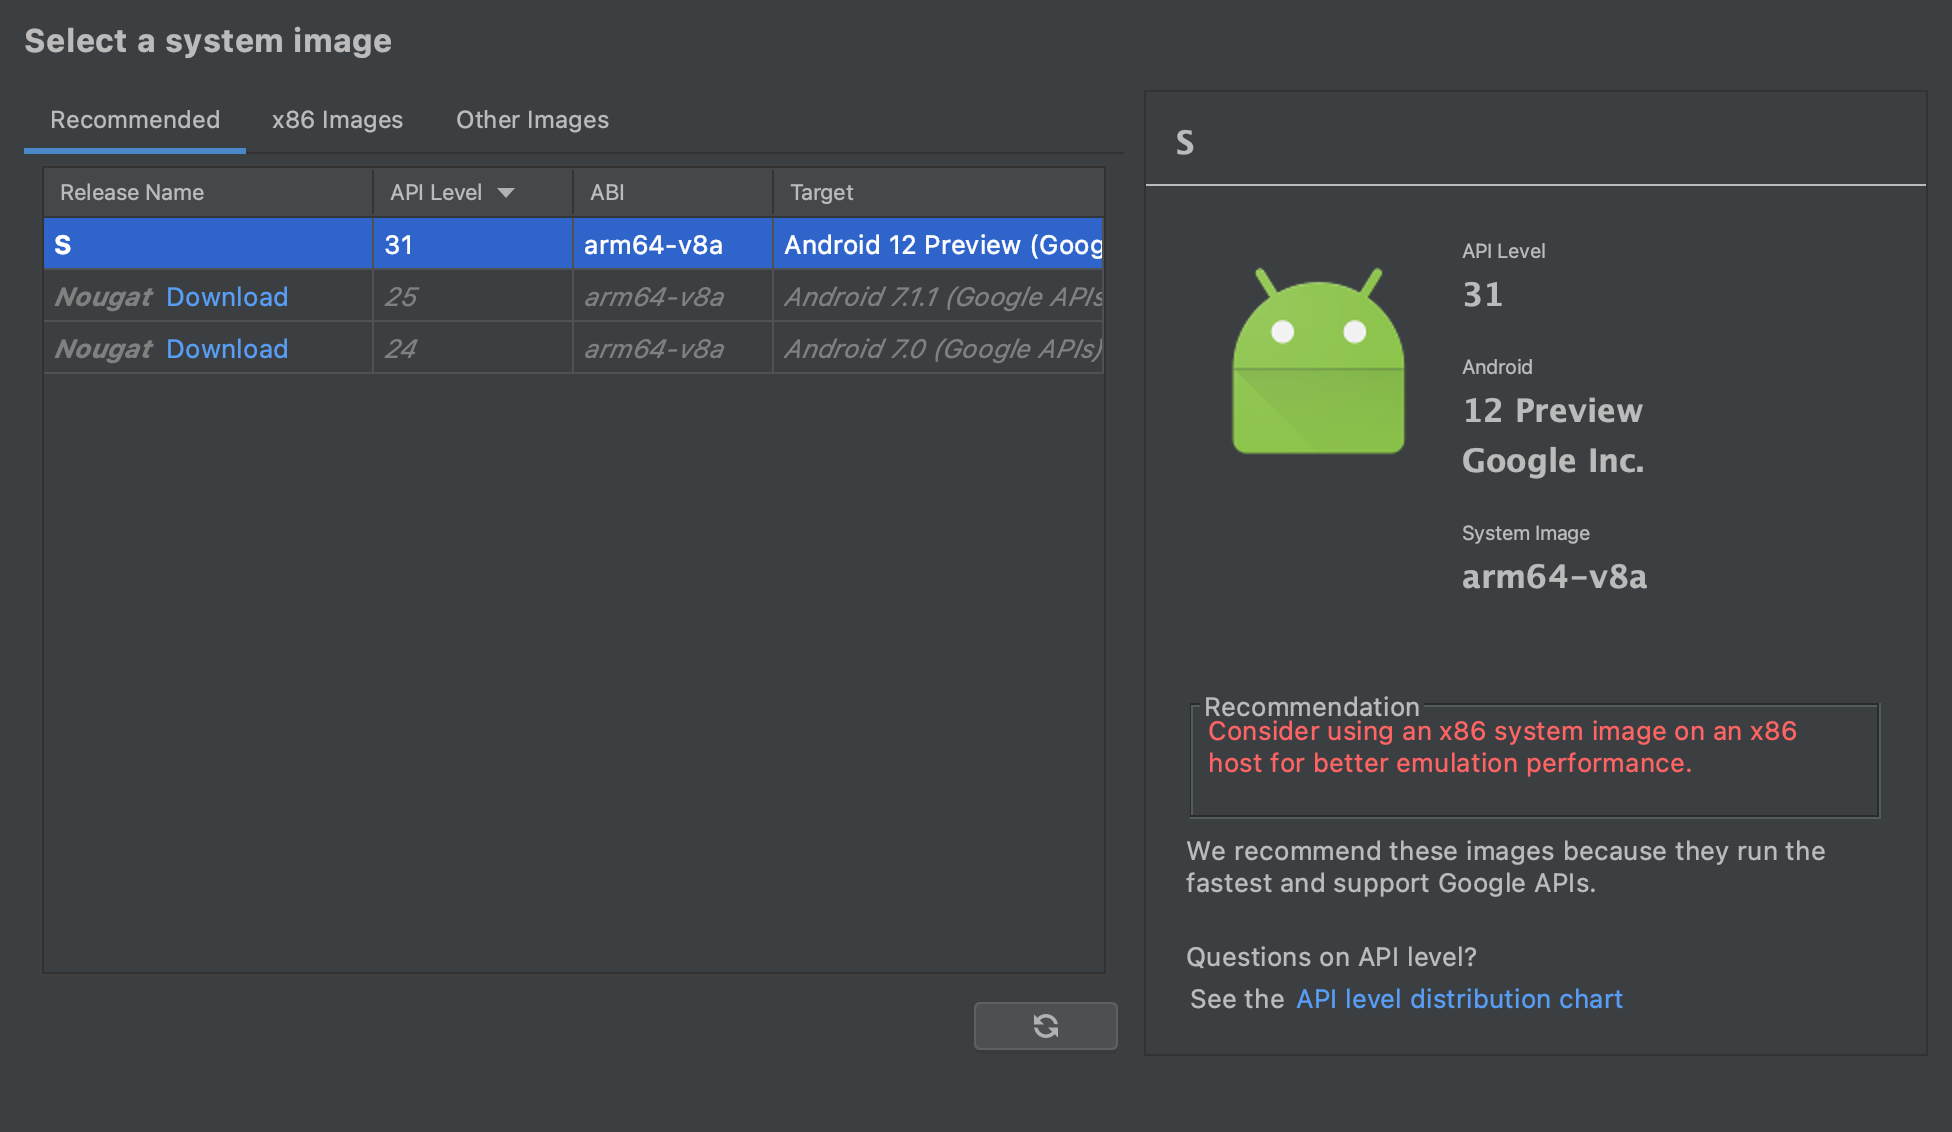Select the Android 7.0 (Google APIs) target cell

click(x=938, y=349)
